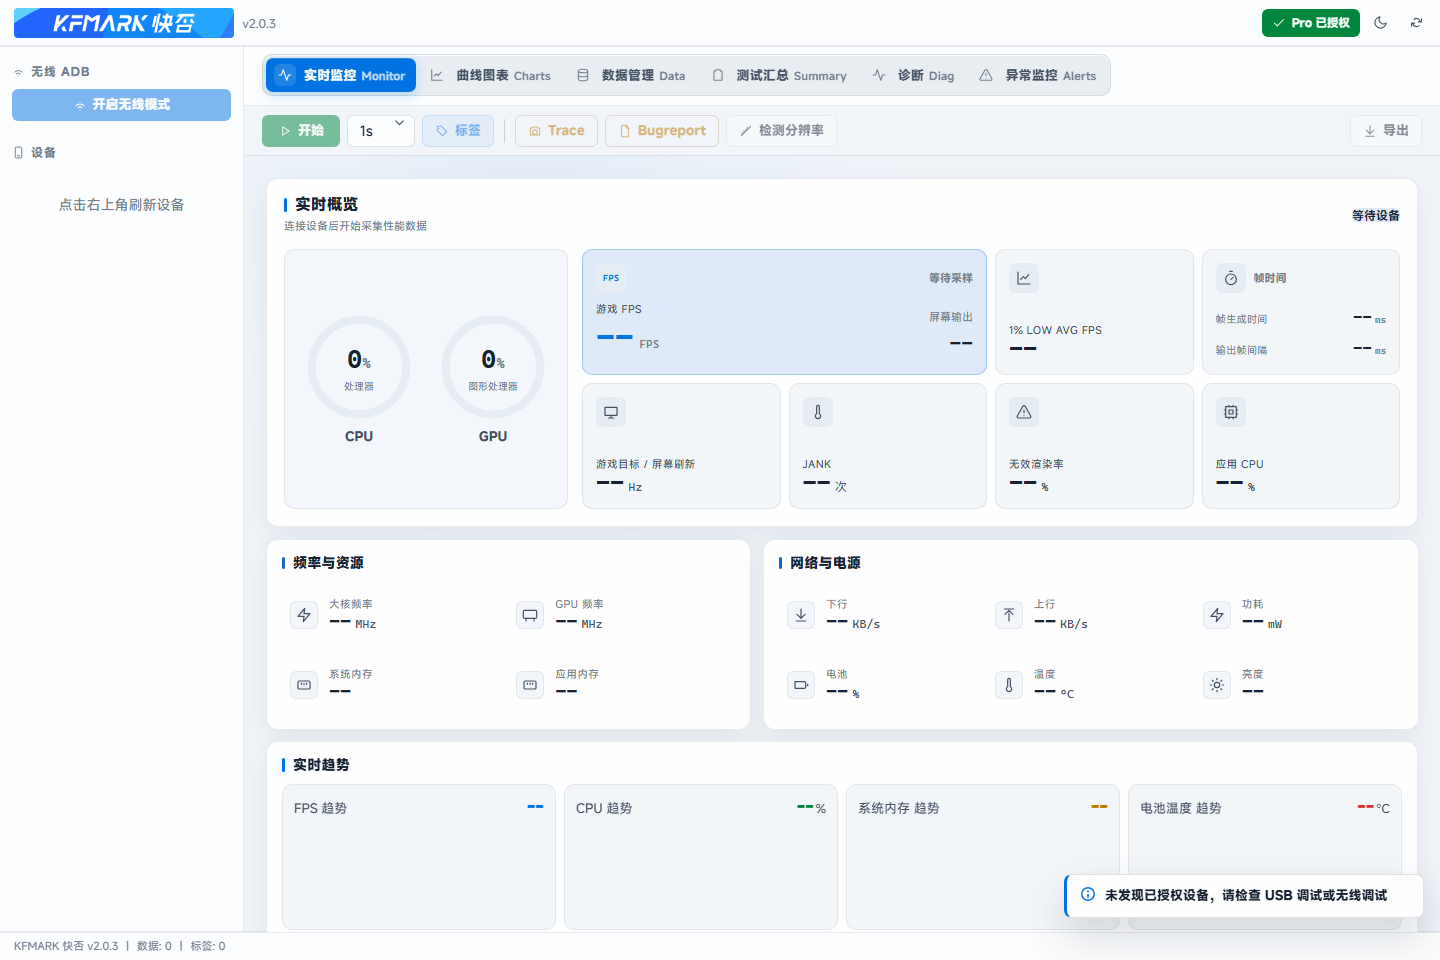1440x960 pixels.
Task: Click the Bugreport button
Action: pos(662,131)
